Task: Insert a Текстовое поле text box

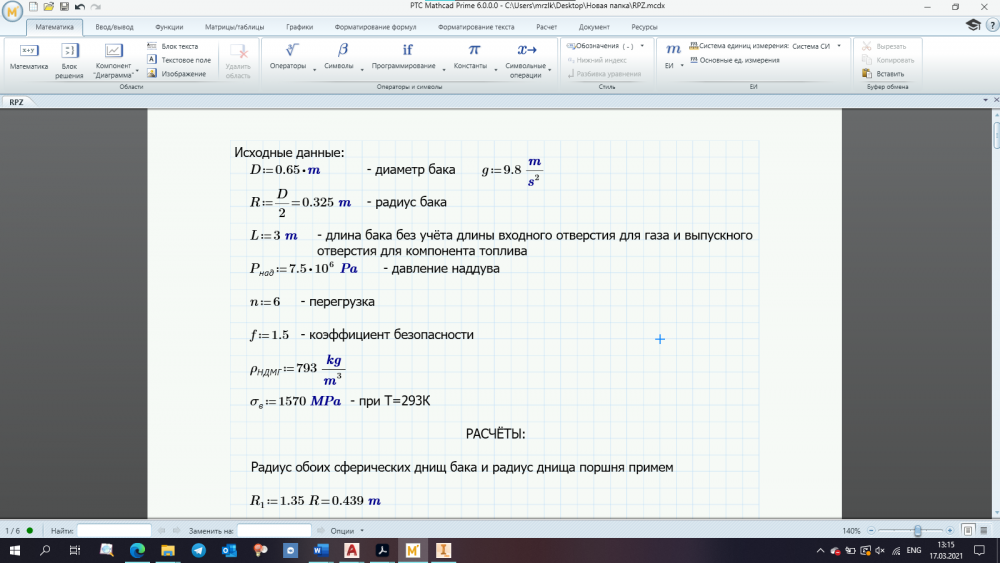Action: [179, 60]
